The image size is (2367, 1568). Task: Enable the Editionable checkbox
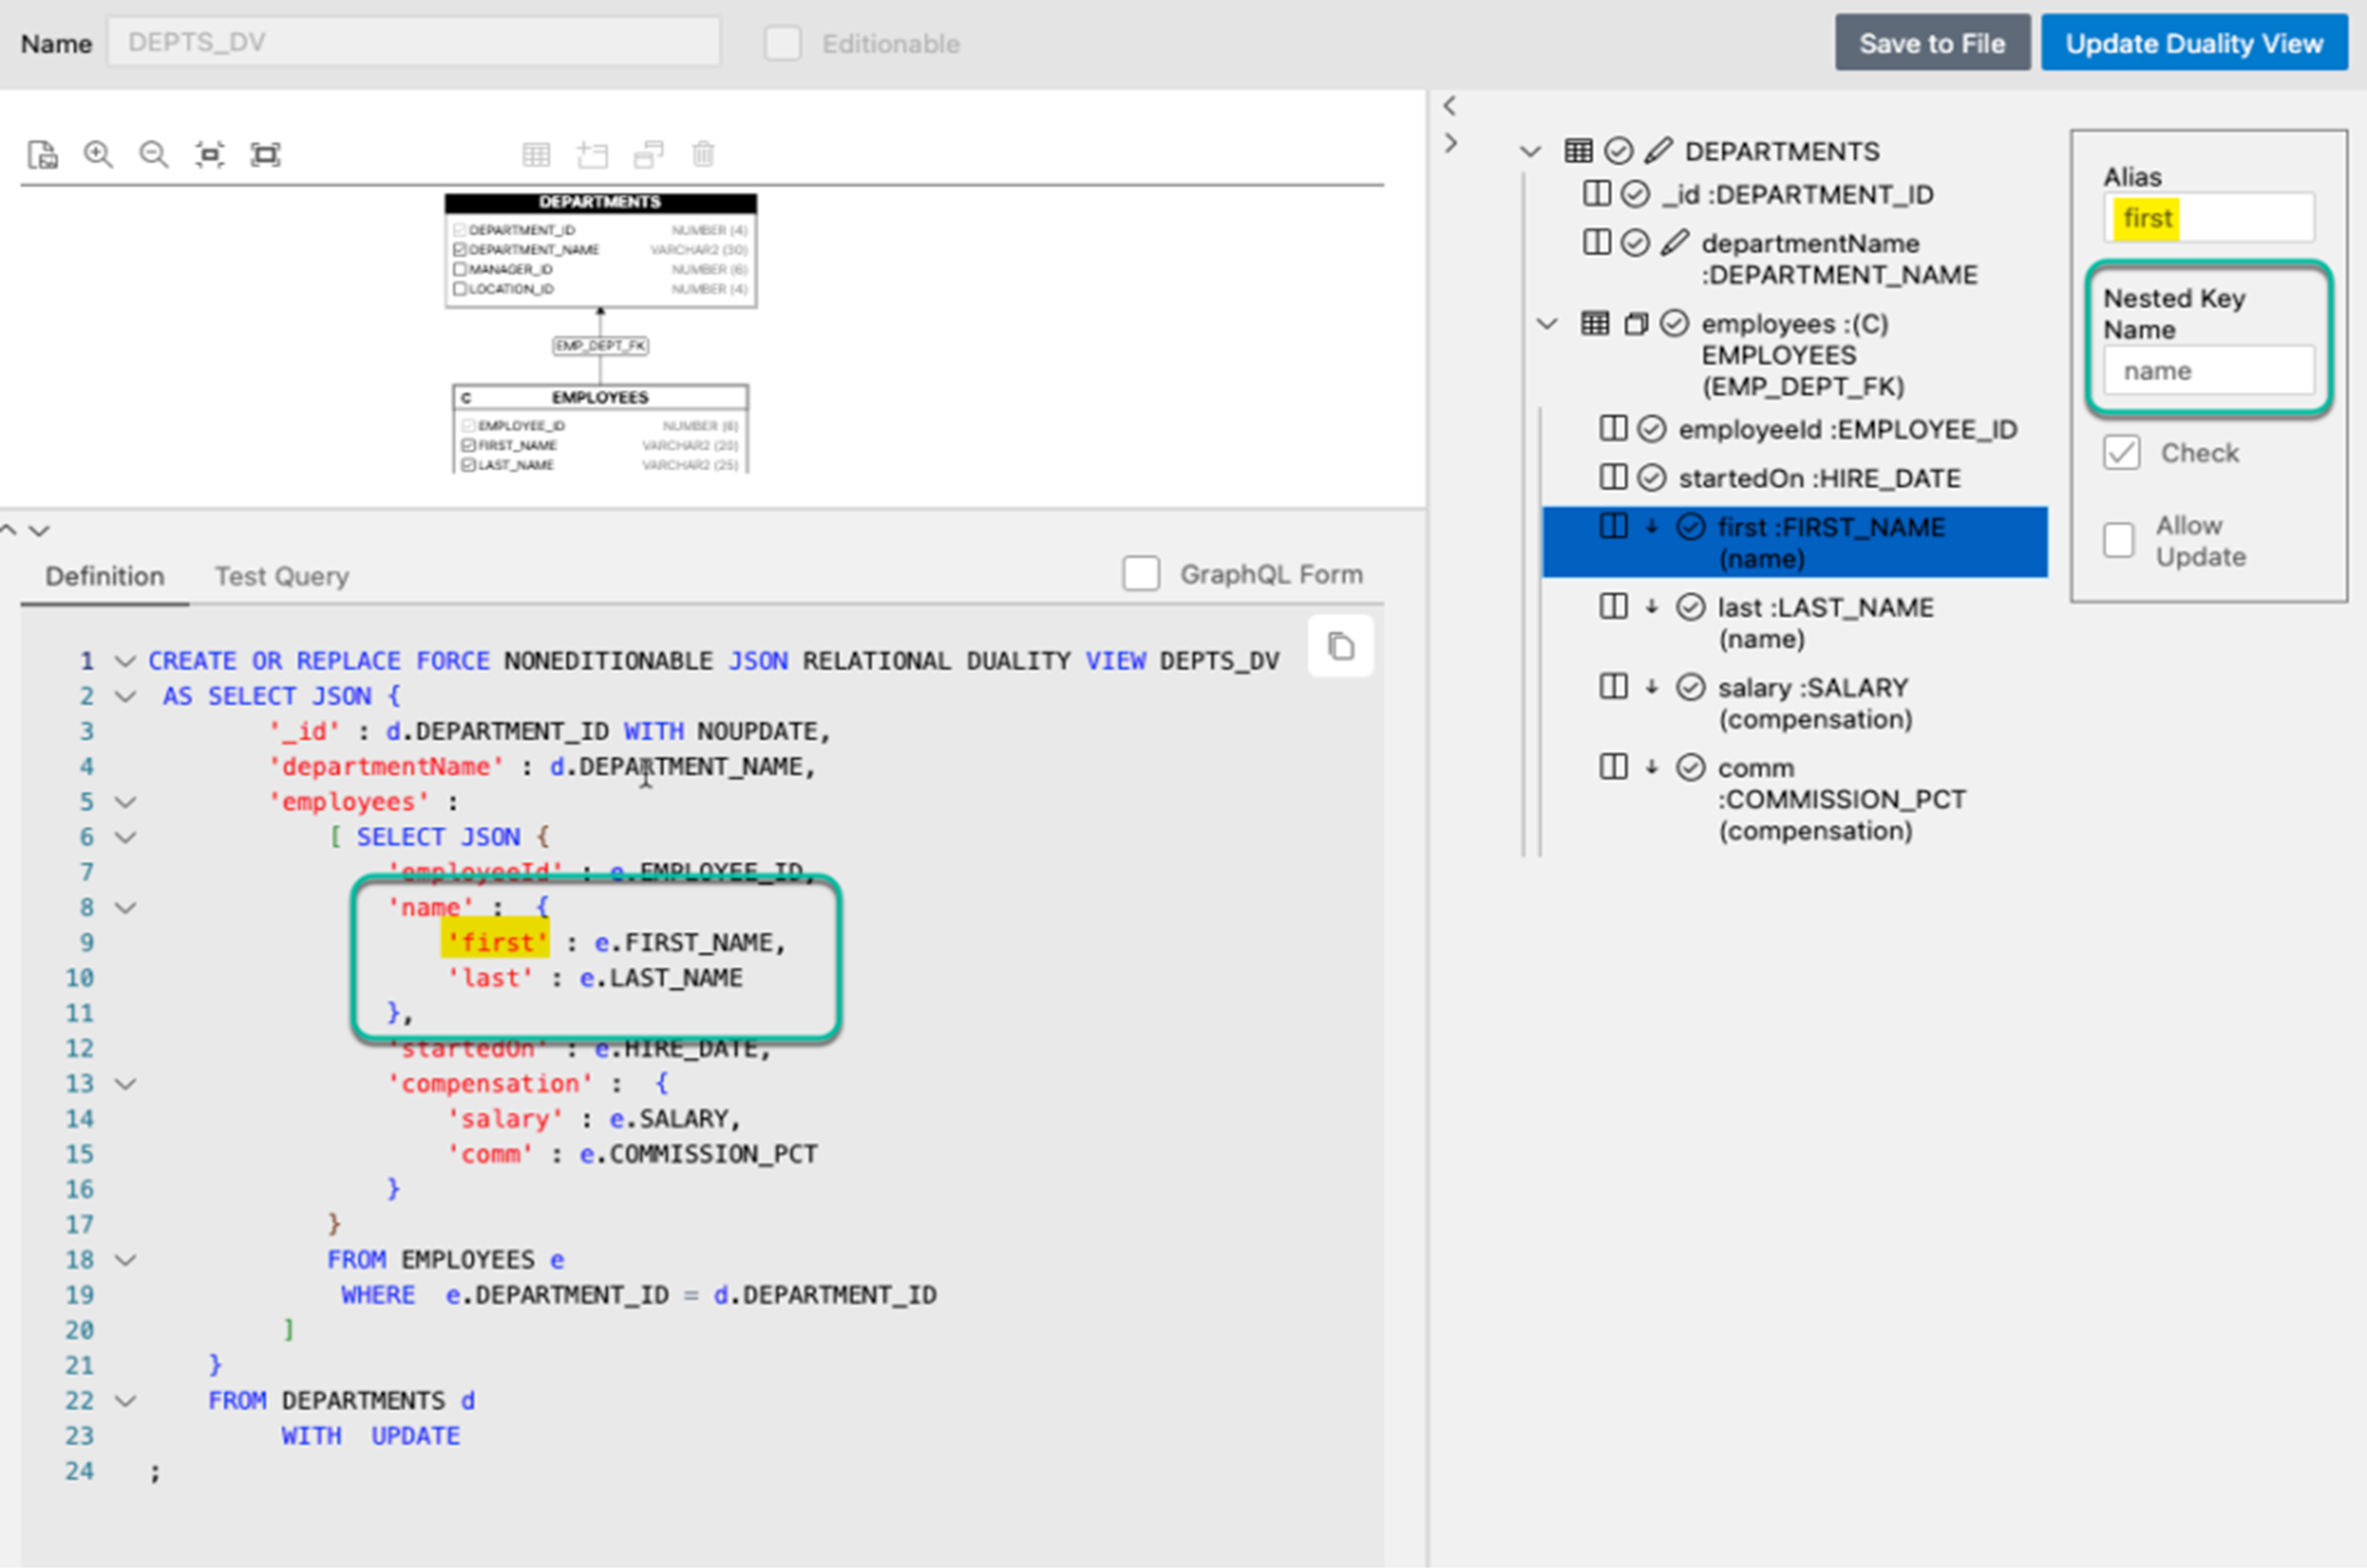pos(782,44)
